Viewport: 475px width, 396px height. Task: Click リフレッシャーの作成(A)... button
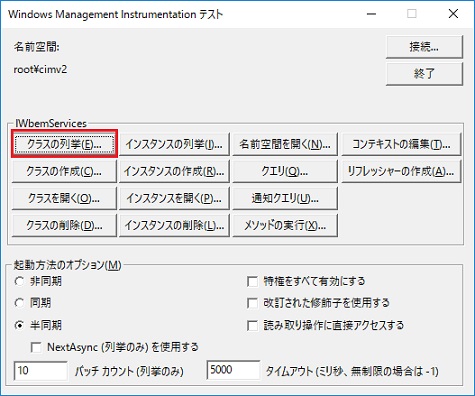coord(401,171)
